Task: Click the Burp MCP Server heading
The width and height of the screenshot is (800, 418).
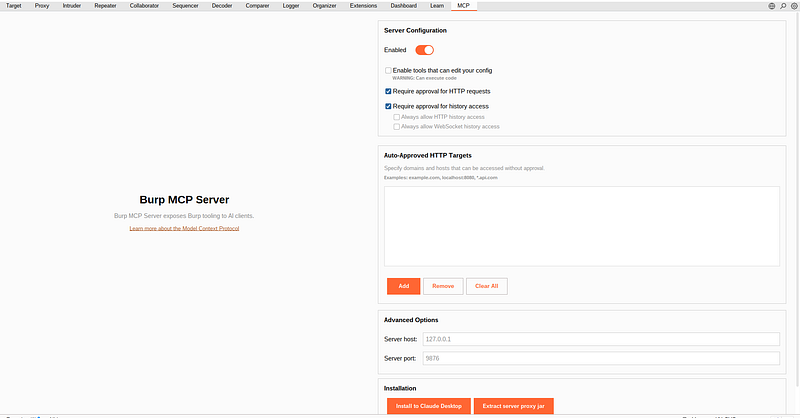Action: (x=184, y=200)
